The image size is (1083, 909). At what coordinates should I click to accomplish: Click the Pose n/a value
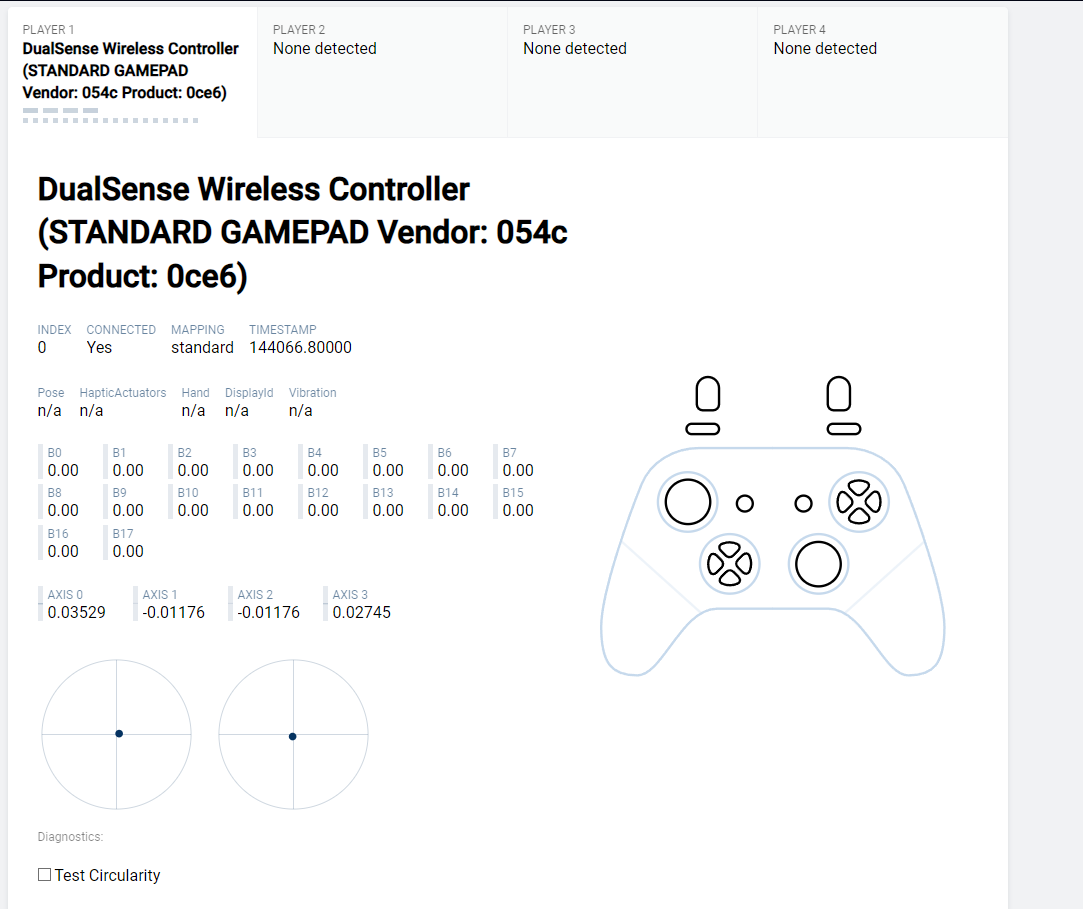(49, 411)
